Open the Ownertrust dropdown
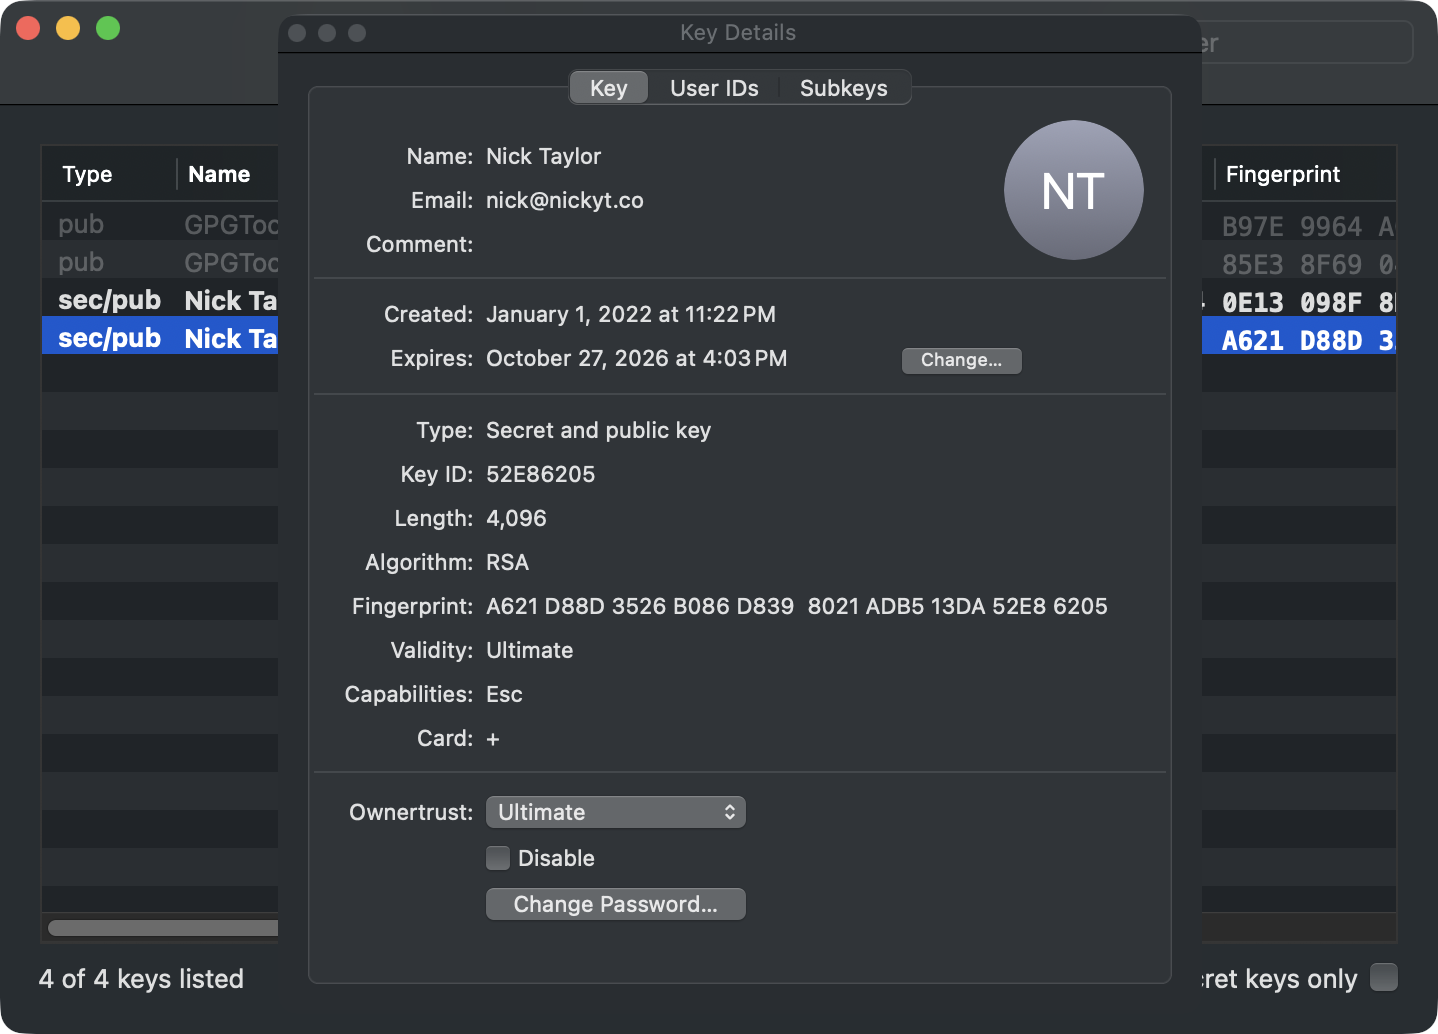 [x=615, y=812]
